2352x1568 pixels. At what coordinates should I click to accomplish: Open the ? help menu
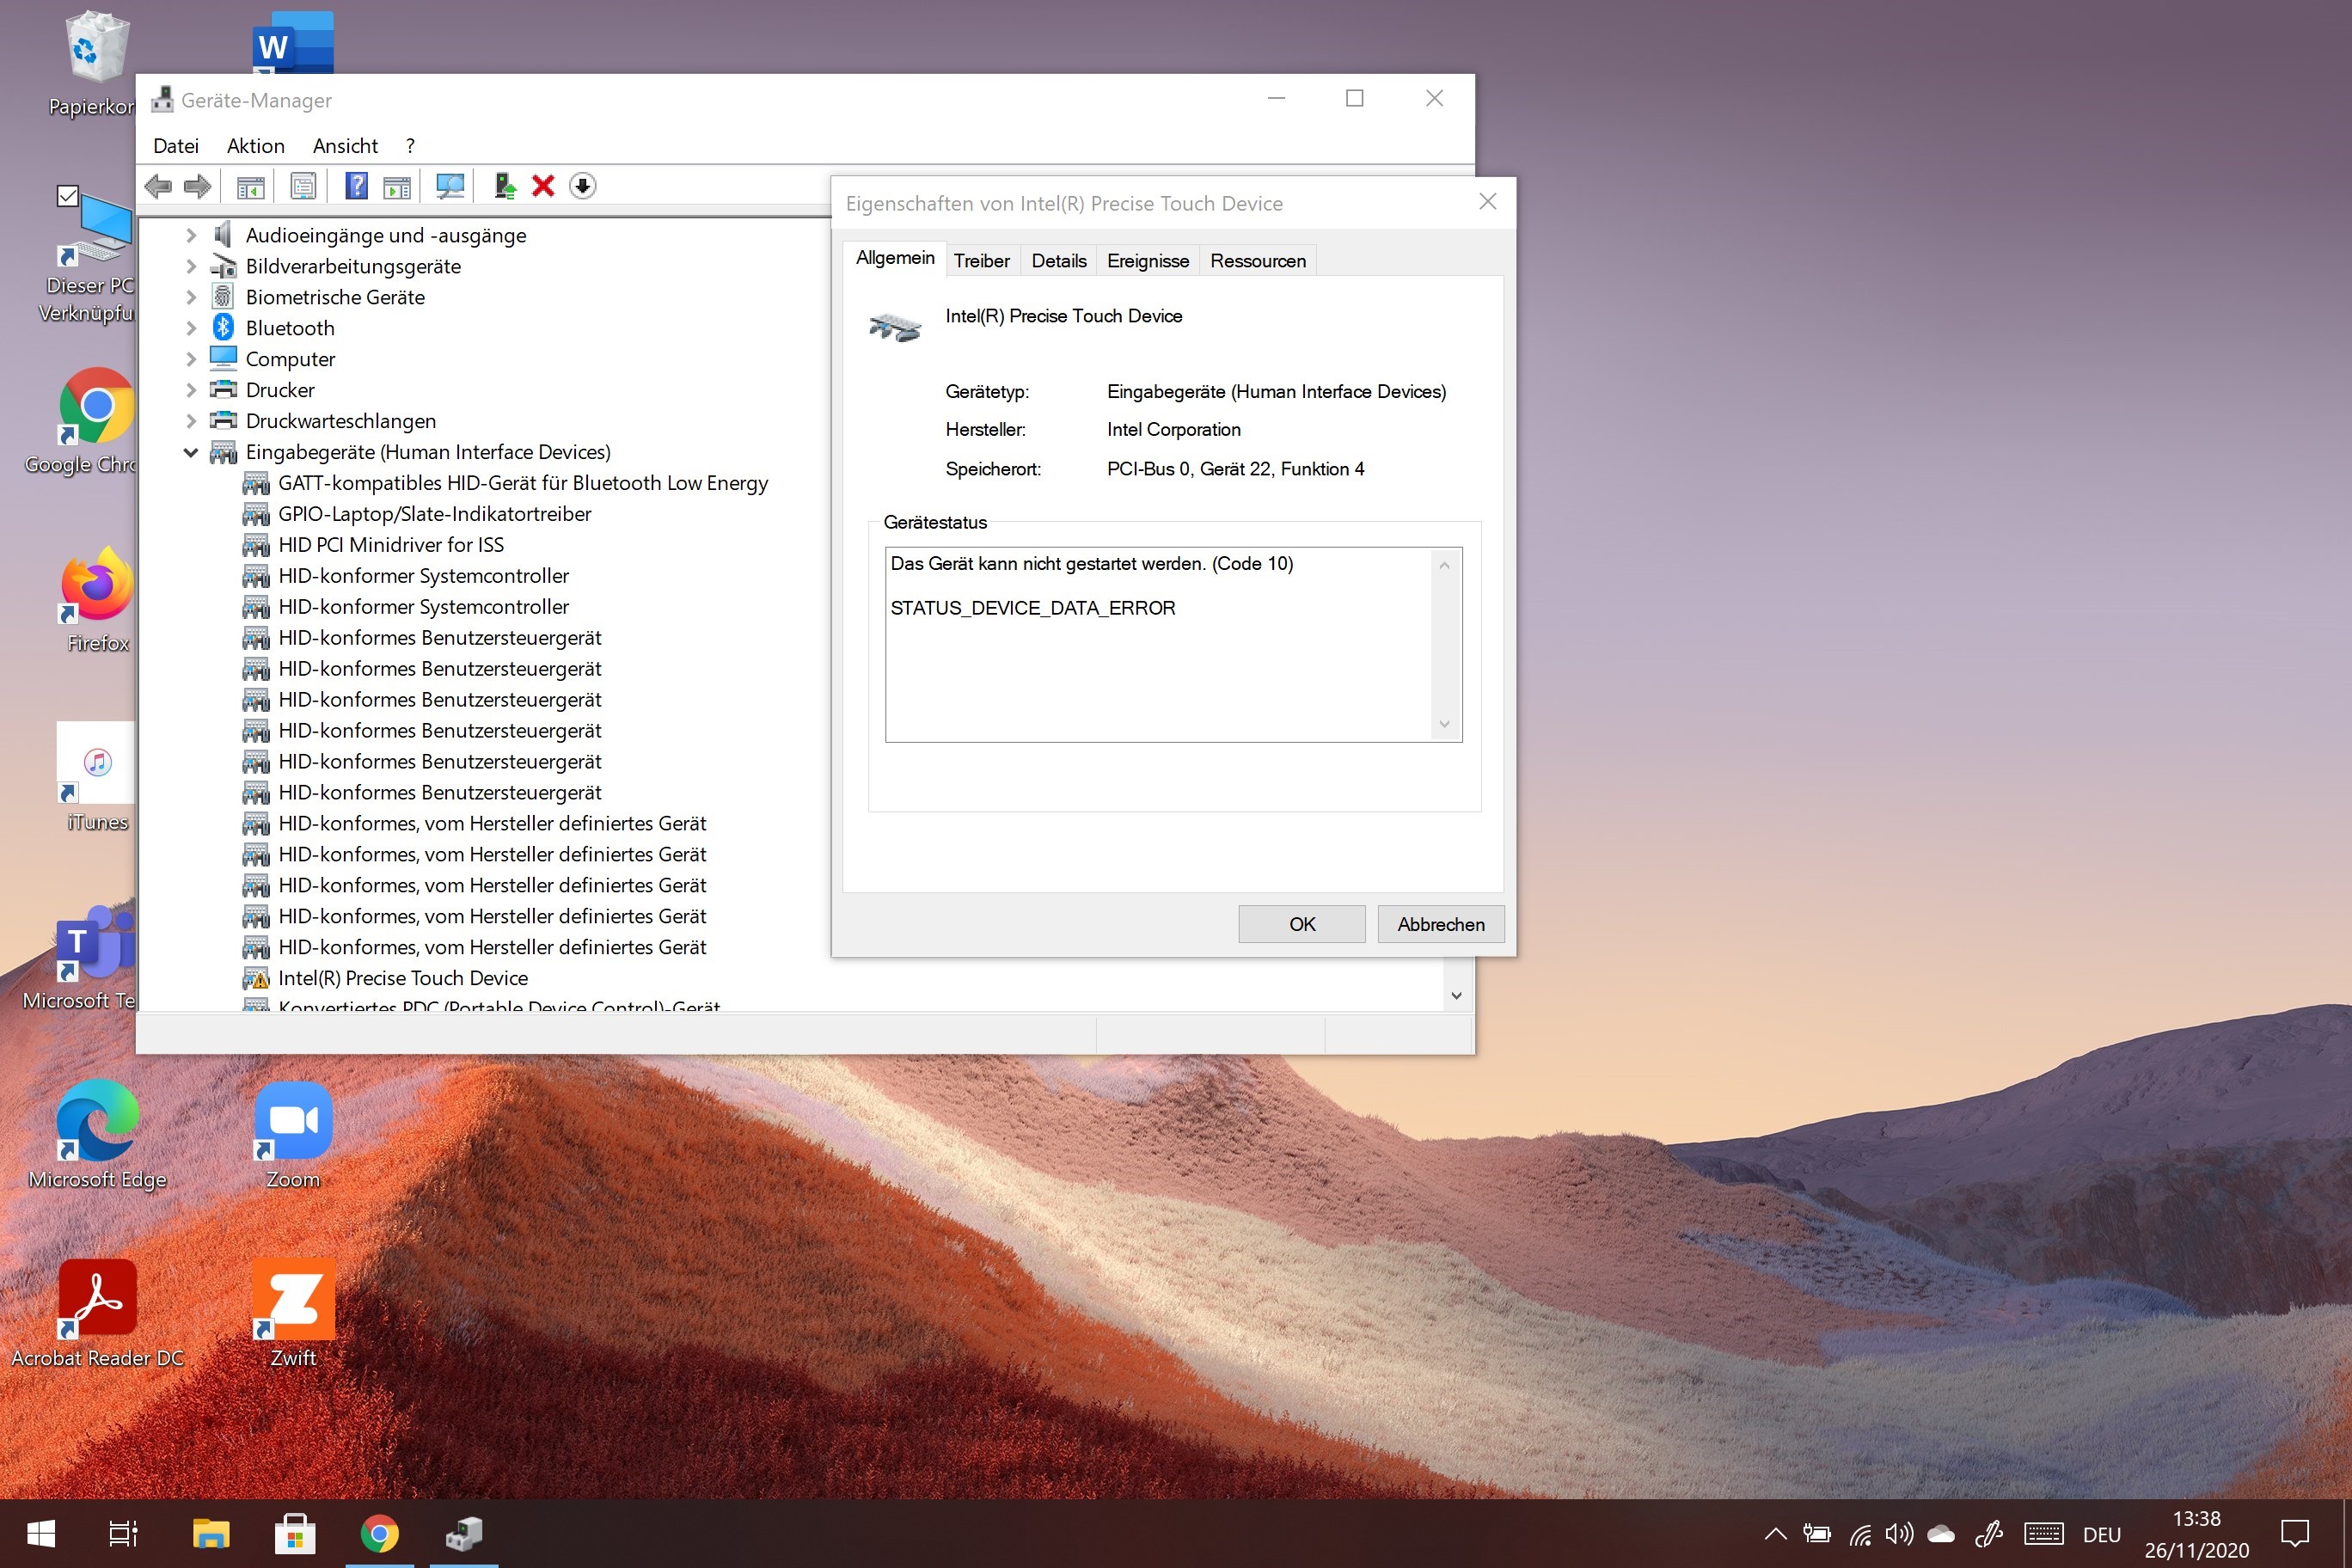[410, 146]
